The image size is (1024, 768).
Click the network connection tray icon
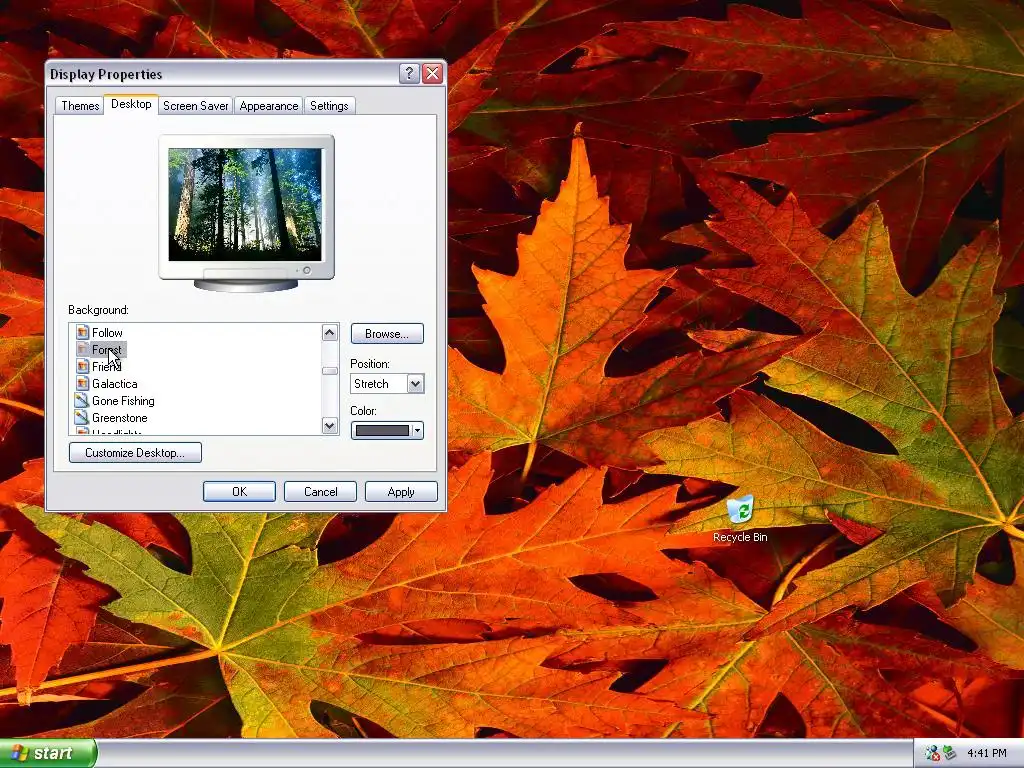(x=949, y=753)
